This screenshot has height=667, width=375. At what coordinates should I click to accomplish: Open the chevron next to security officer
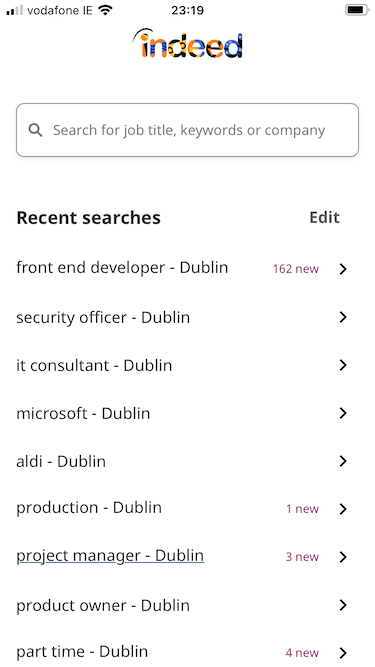click(343, 317)
